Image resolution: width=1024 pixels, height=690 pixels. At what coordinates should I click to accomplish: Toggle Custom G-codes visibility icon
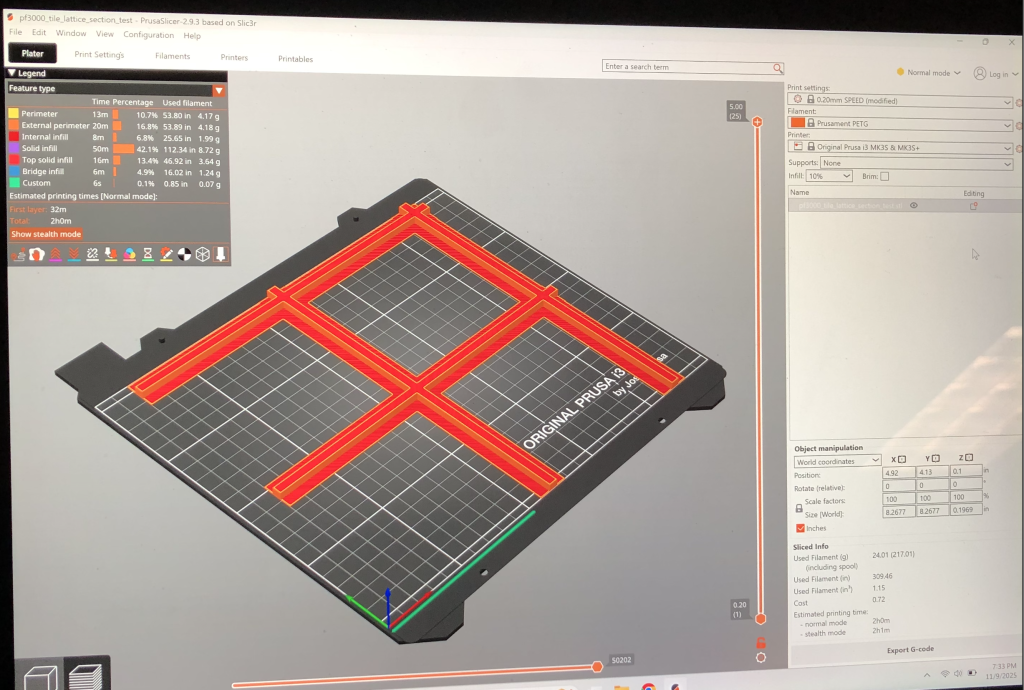[166, 255]
